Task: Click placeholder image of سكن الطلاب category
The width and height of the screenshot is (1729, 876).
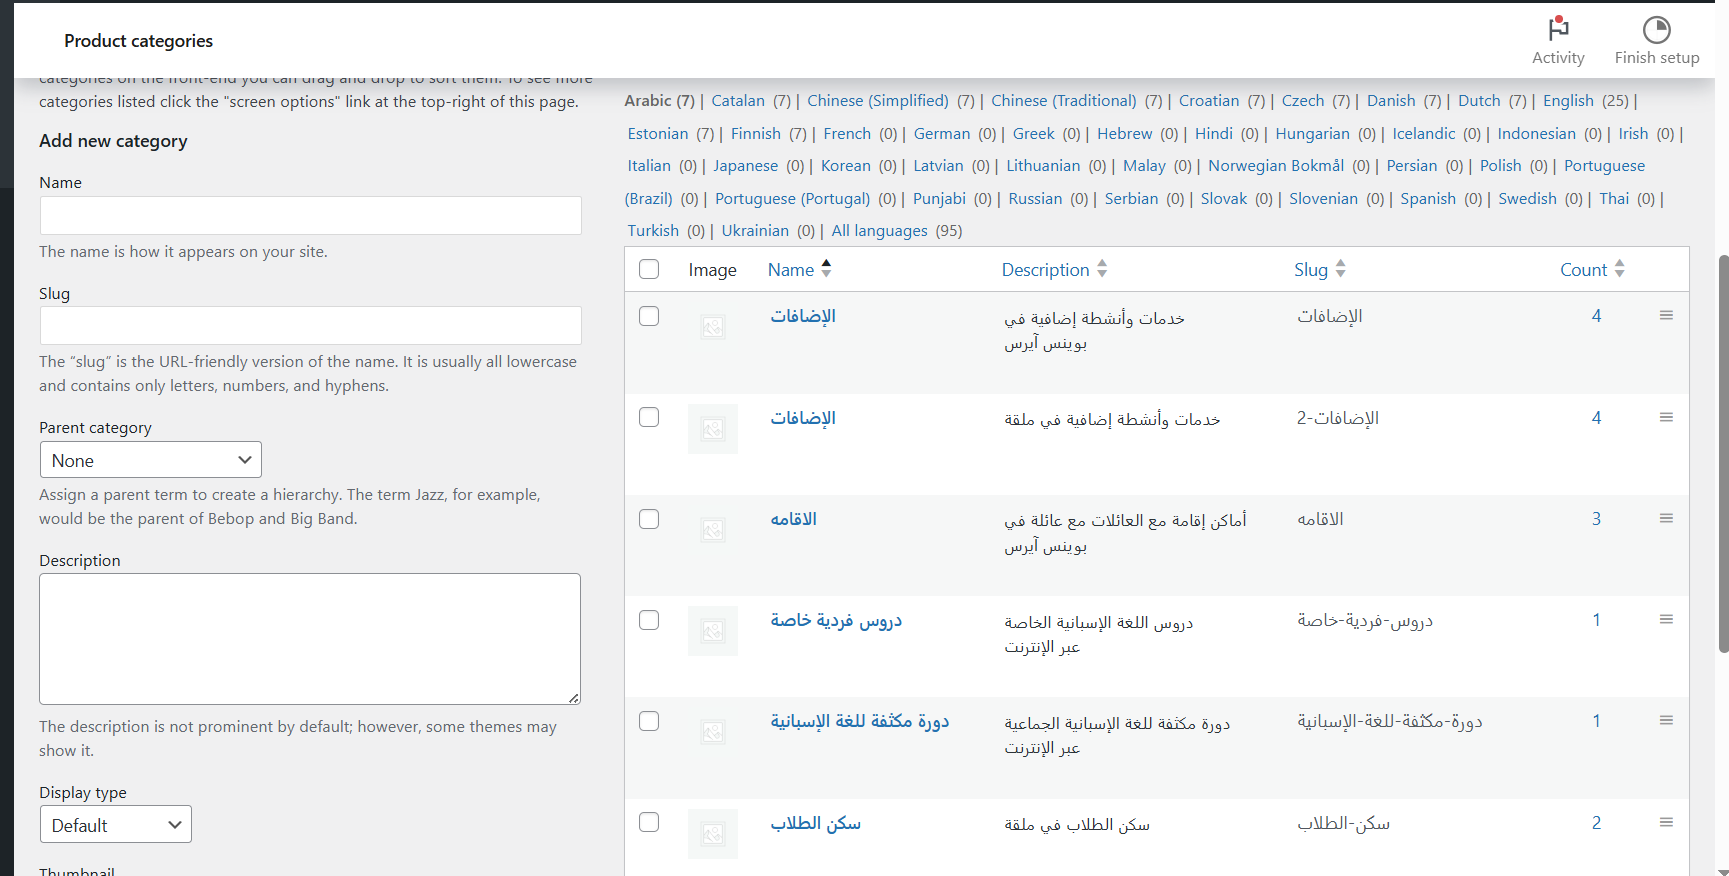Action: [712, 833]
